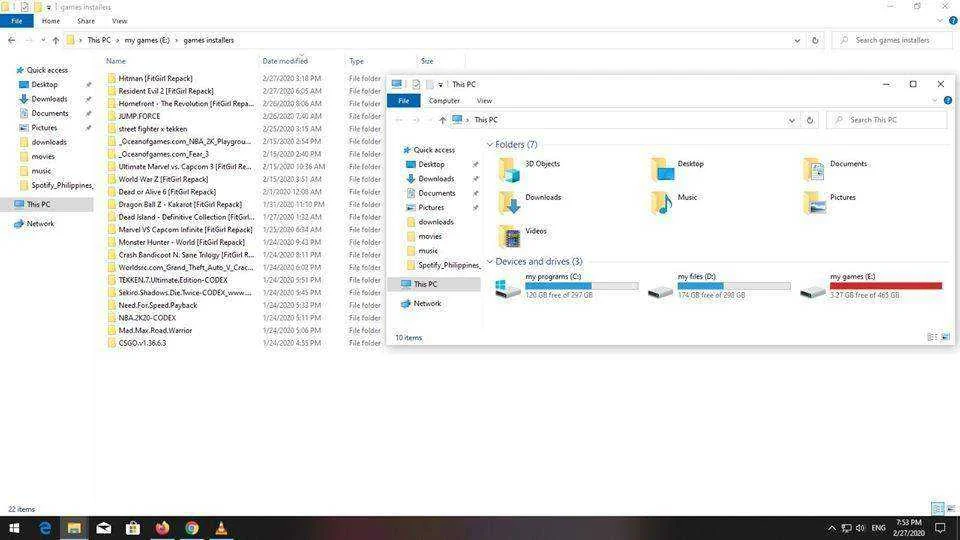The height and width of the screenshot is (540, 960).
Task: Collapse the Devices and drives (3) group
Action: coord(490,261)
